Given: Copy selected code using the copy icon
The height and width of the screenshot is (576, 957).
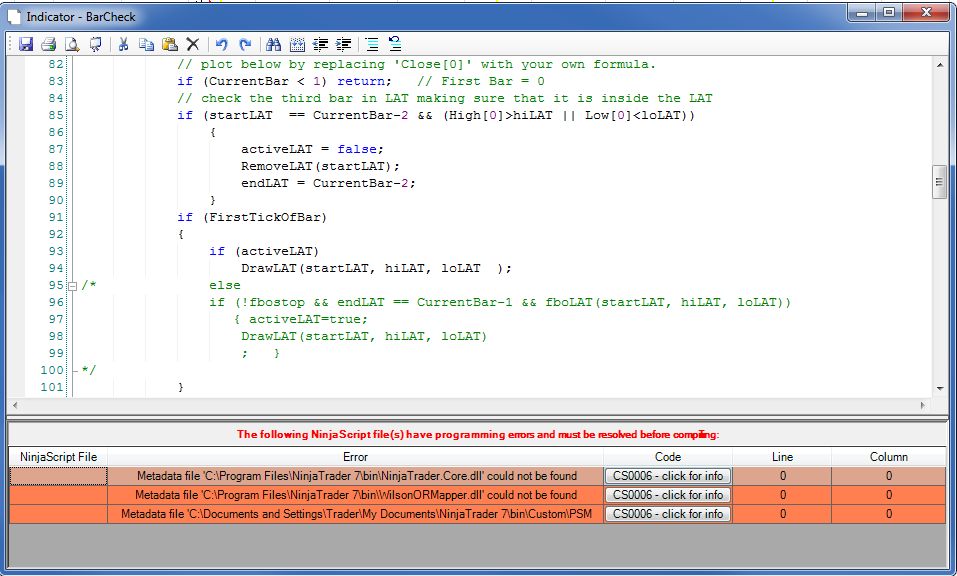Looking at the screenshot, I should (146, 44).
